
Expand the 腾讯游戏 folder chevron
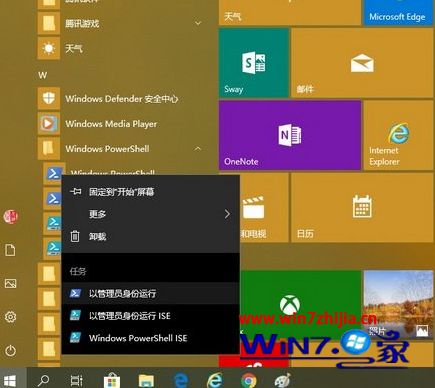(x=198, y=23)
